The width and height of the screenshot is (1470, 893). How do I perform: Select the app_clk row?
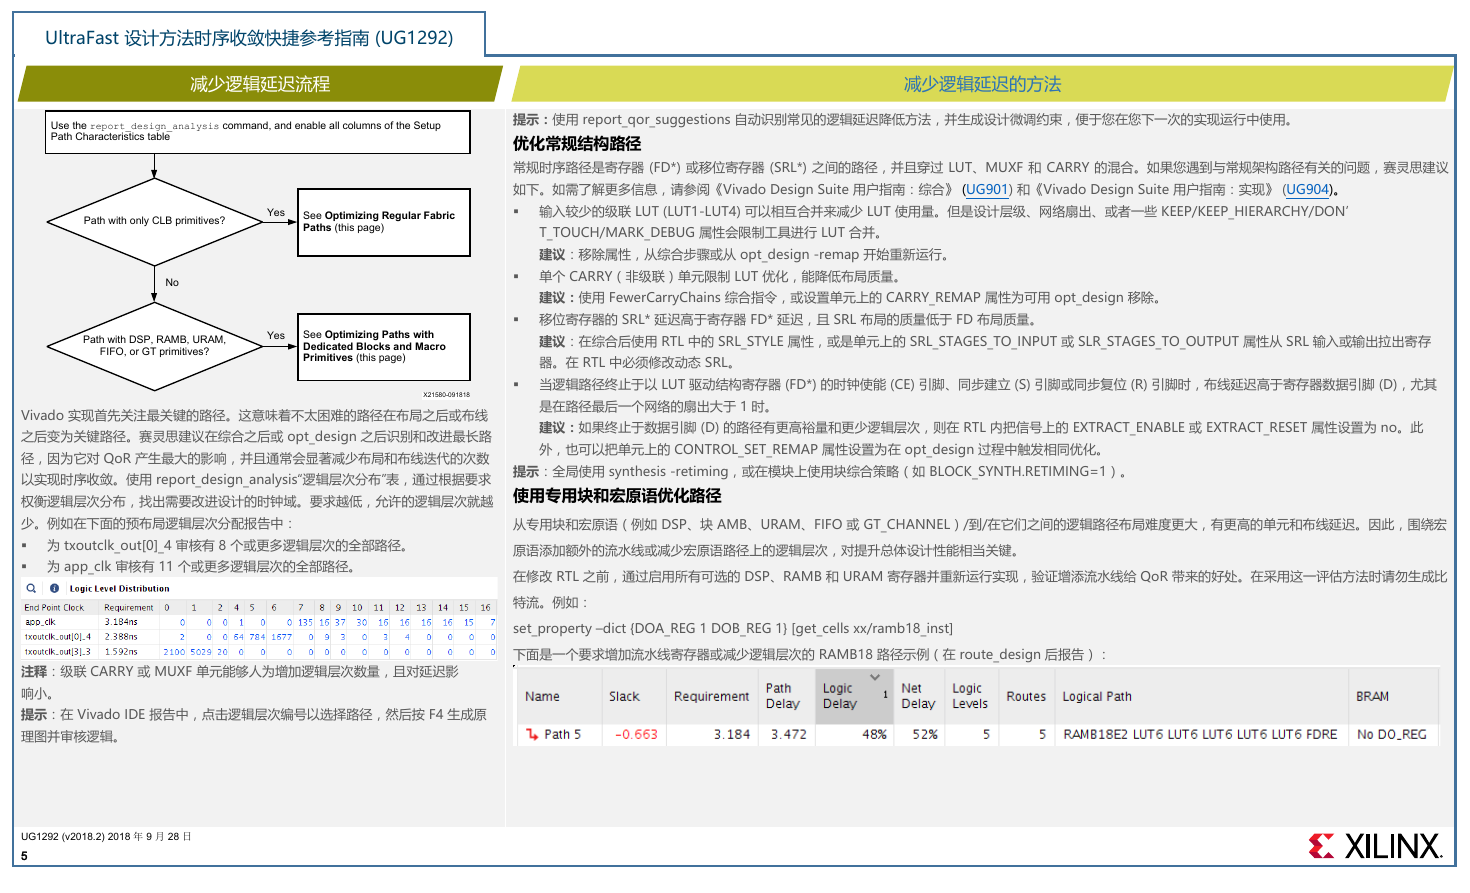(x=259, y=622)
